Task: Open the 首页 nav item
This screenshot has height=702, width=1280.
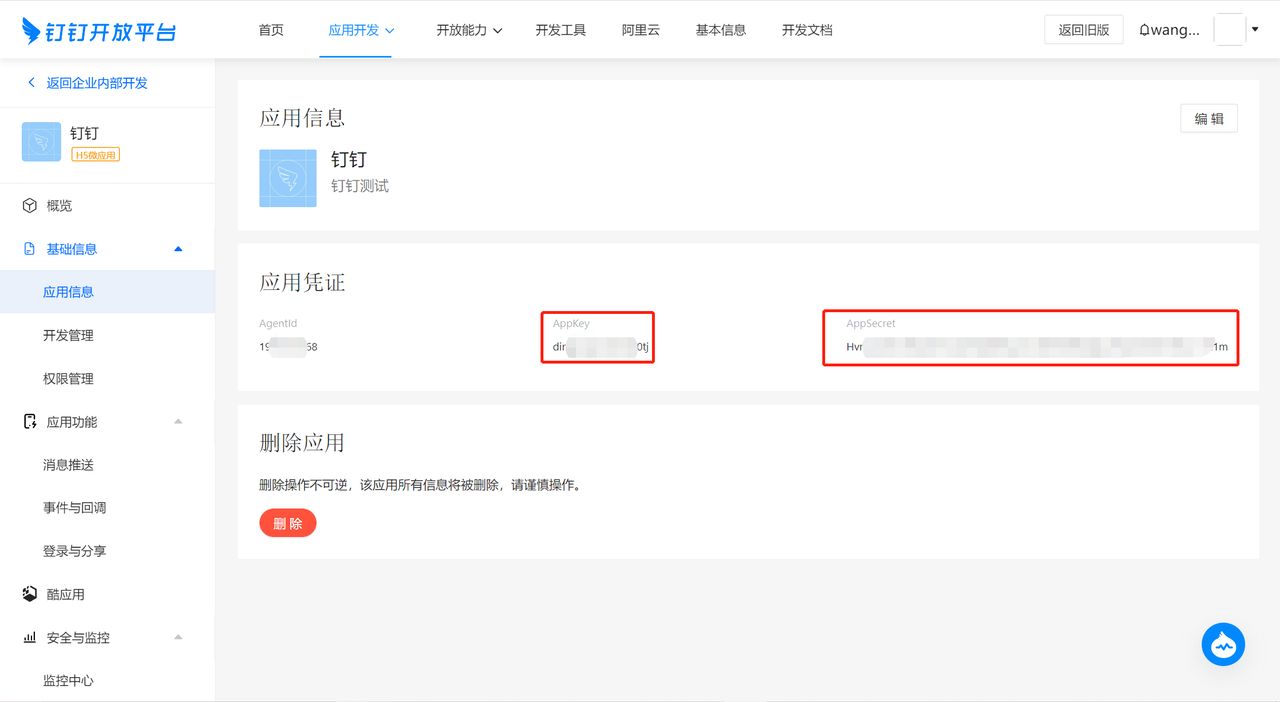Action: [x=271, y=30]
